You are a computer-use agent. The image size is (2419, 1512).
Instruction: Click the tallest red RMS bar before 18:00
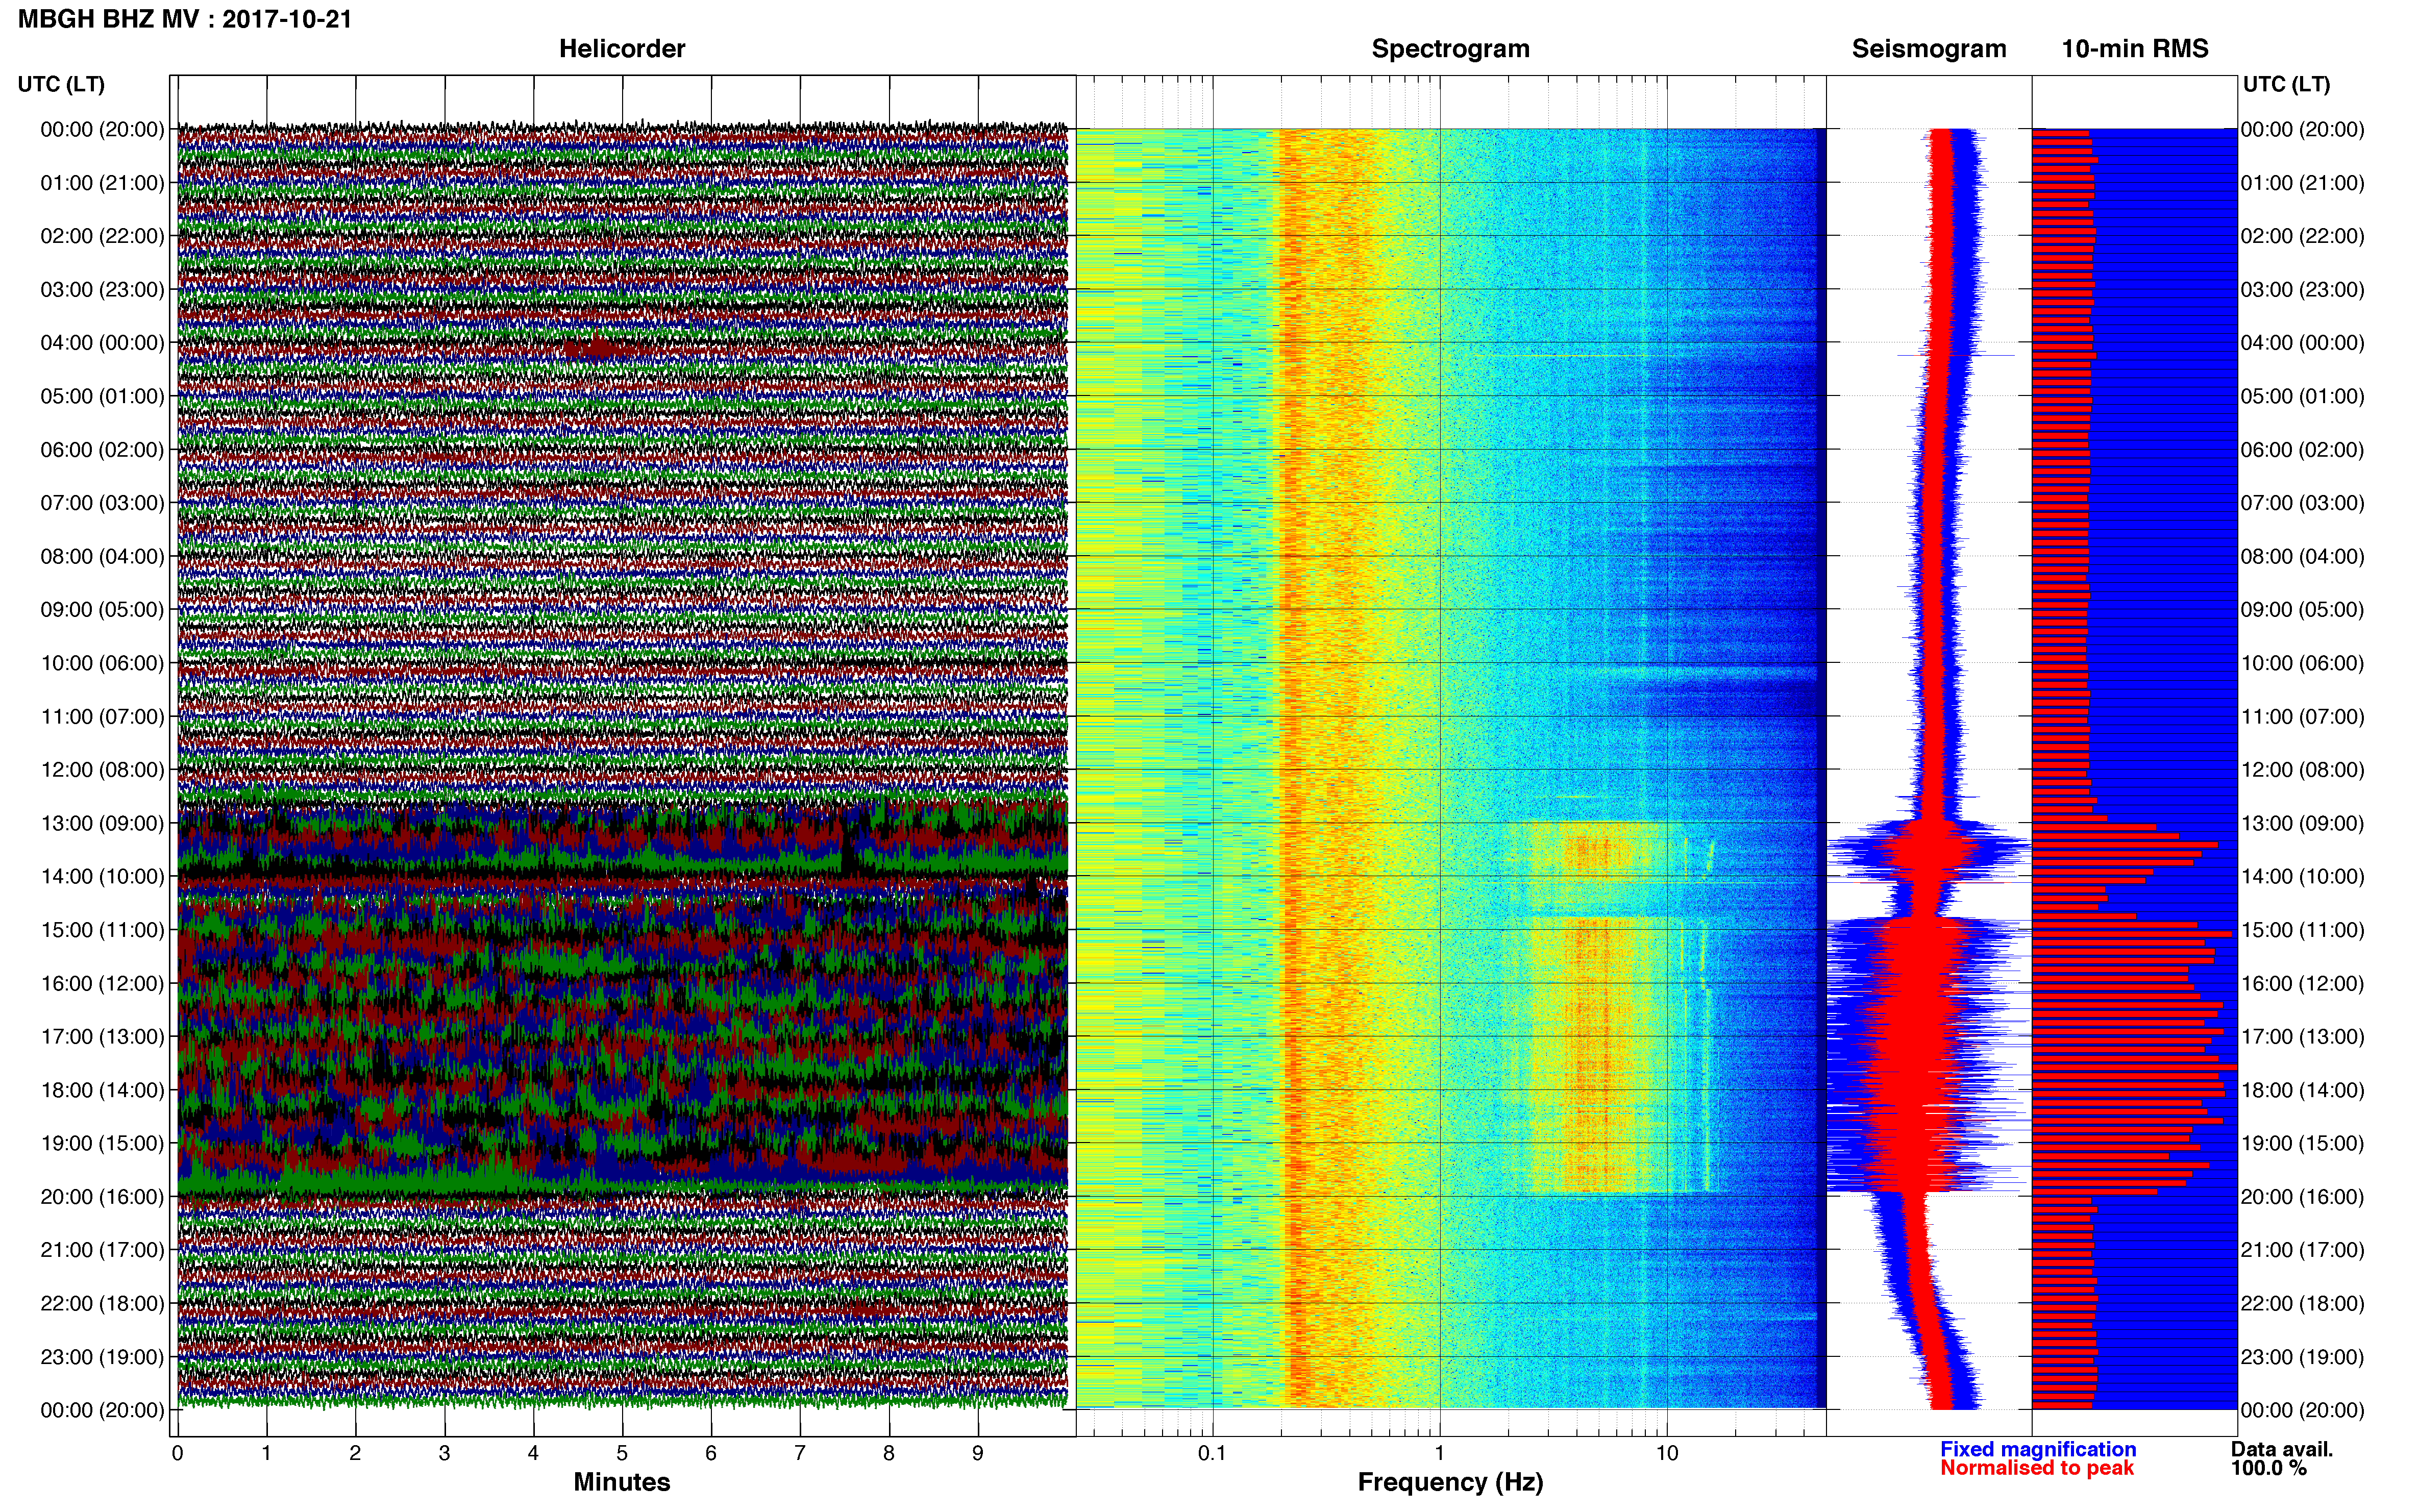[x=2134, y=1067]
